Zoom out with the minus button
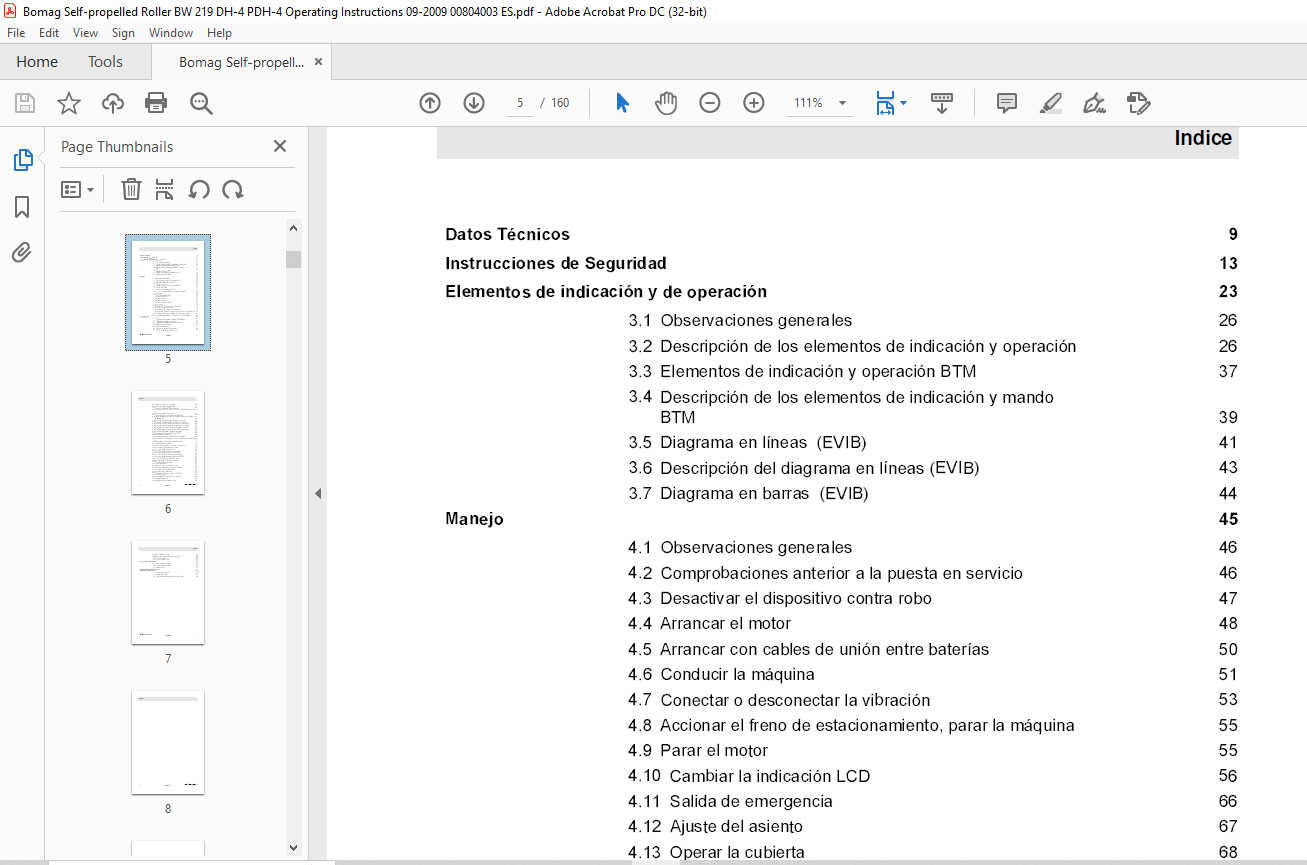Image resolution: width=1307 pixels, height=865 pixels. 710,103
